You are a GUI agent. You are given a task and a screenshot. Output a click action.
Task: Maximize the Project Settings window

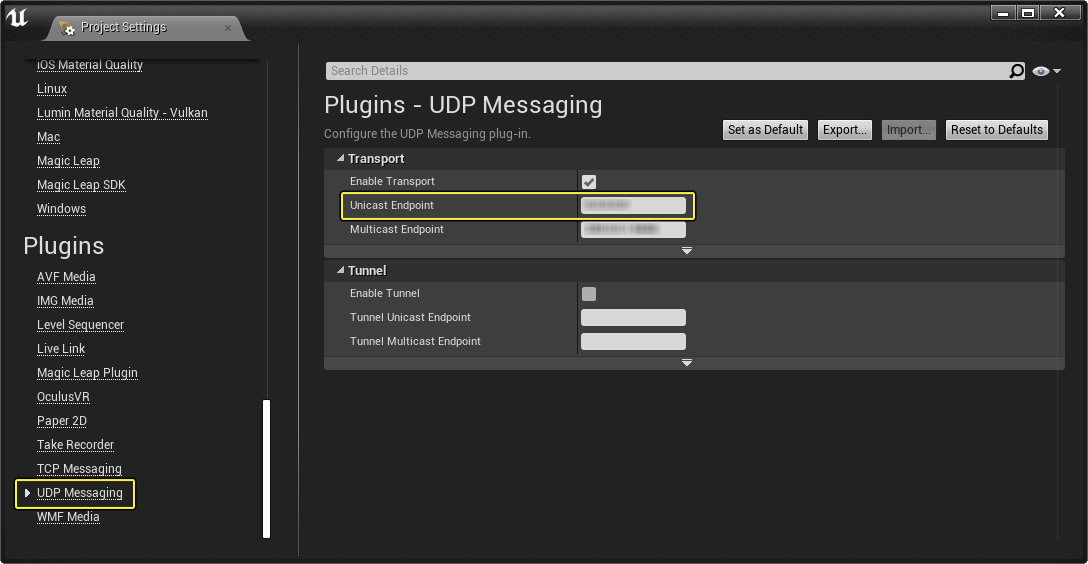[1028, 12]
